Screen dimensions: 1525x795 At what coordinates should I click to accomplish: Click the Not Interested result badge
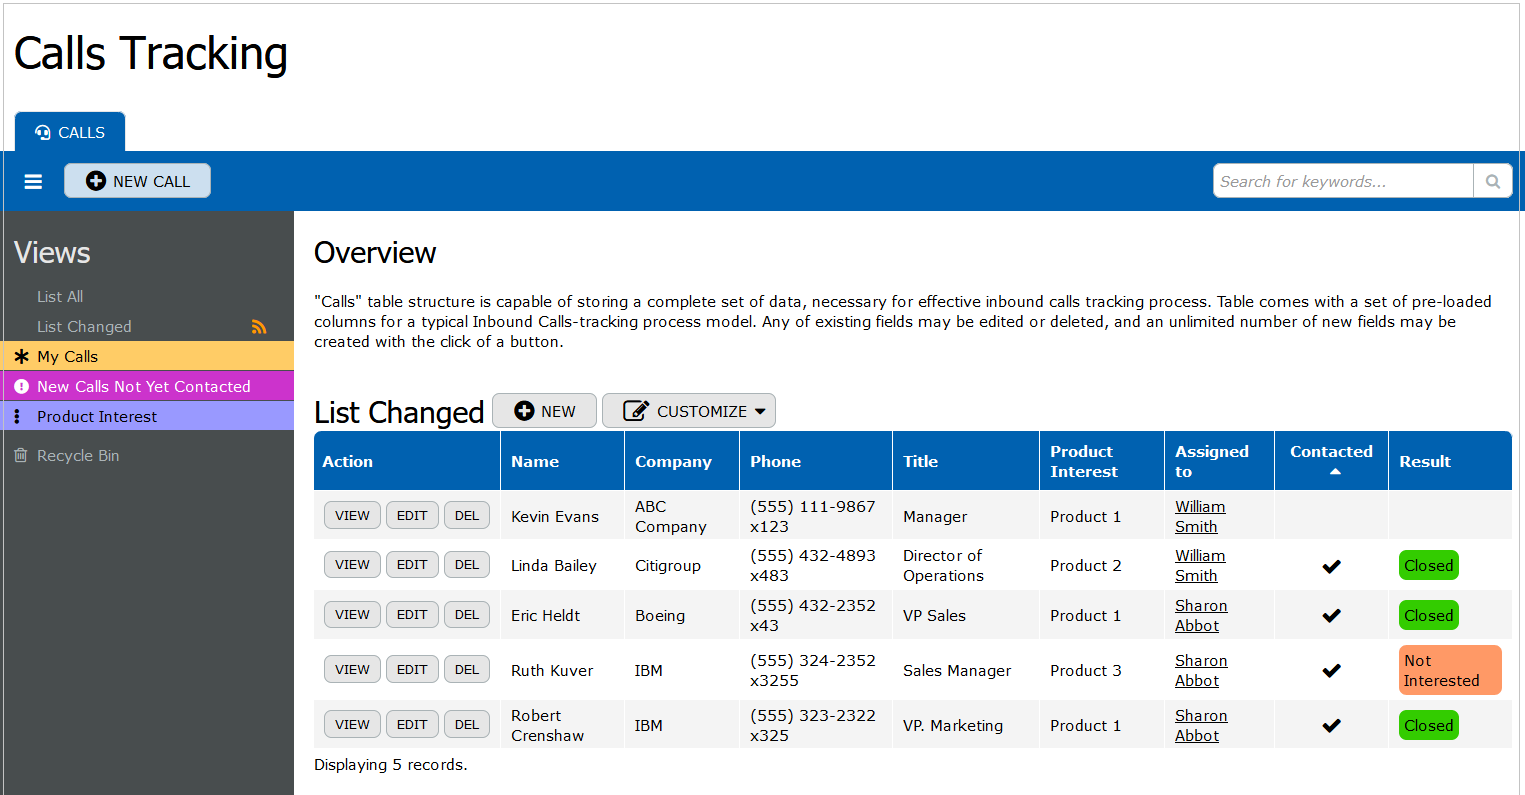(x=1450, y=670)
